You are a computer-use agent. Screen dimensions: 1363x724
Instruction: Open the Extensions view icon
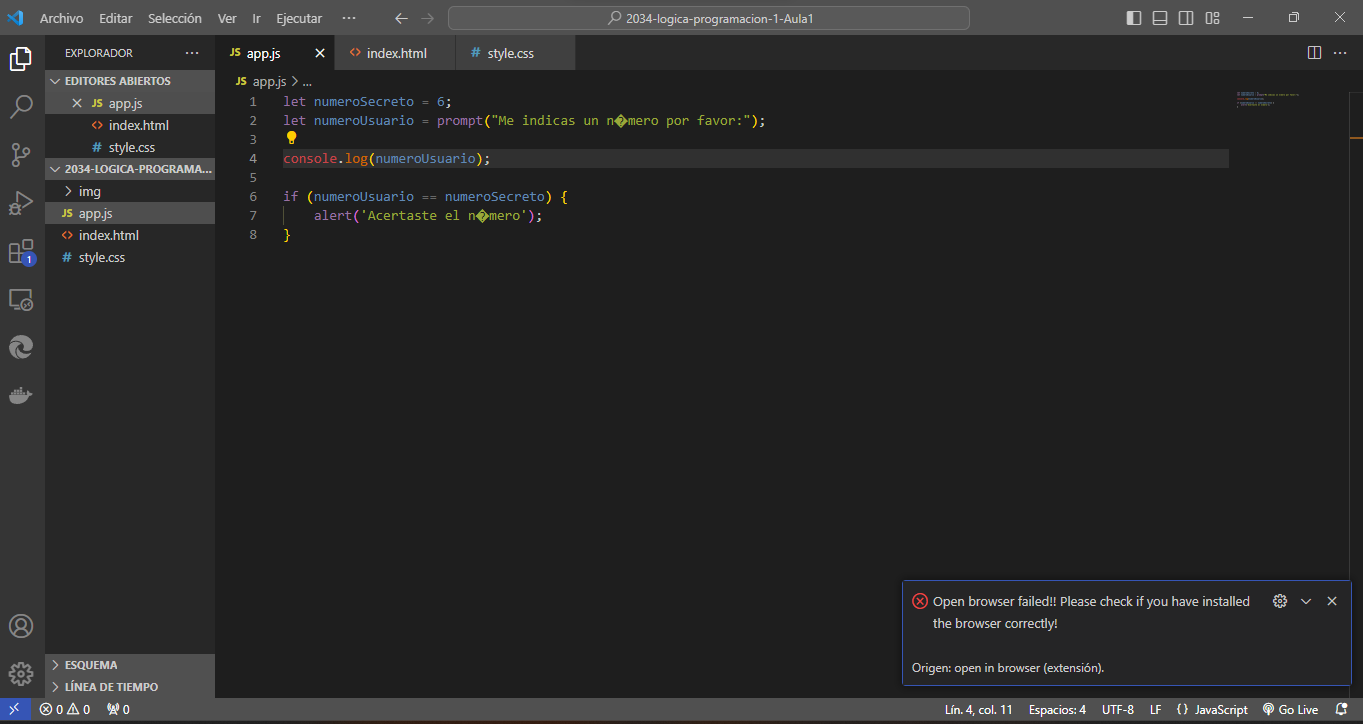[21, 252]
